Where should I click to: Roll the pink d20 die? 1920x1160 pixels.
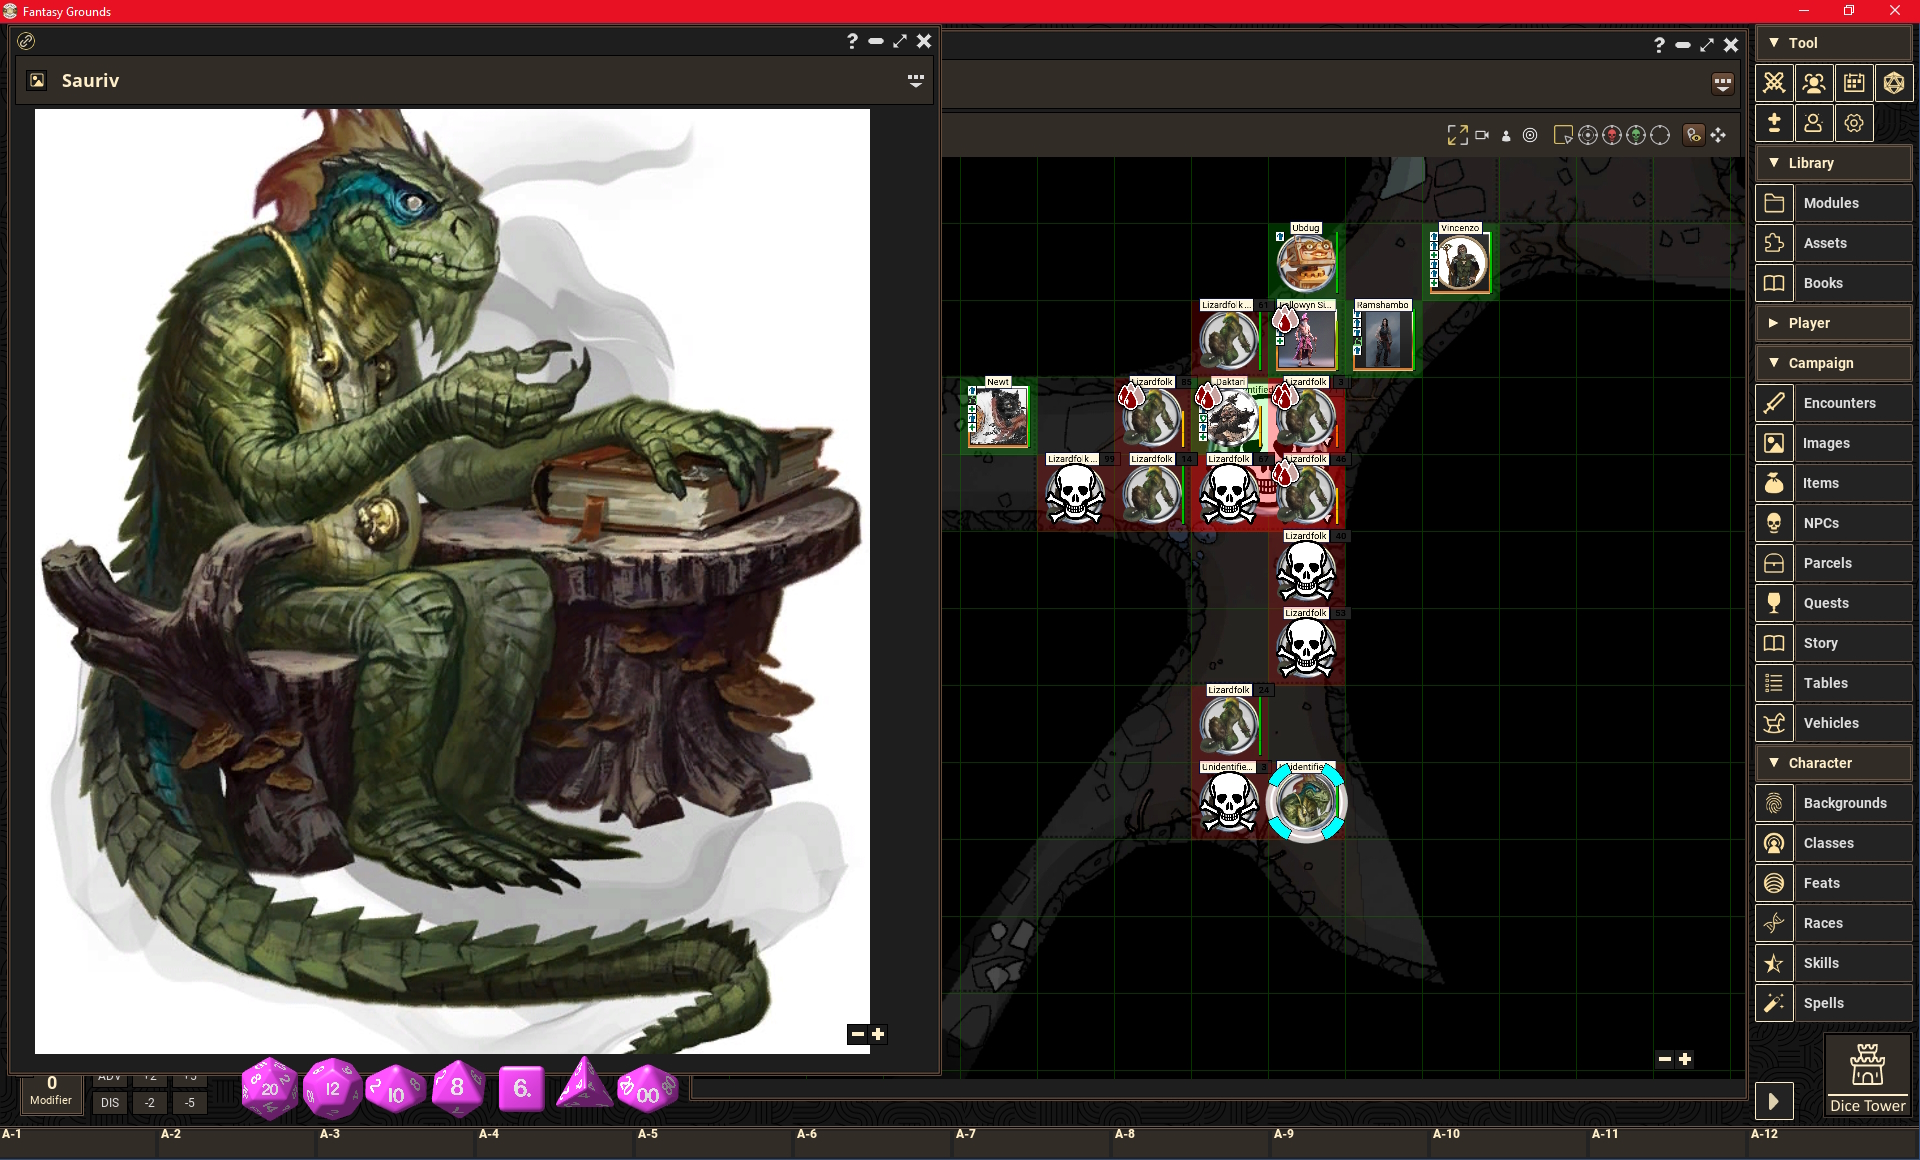(x=269, y=1088)
